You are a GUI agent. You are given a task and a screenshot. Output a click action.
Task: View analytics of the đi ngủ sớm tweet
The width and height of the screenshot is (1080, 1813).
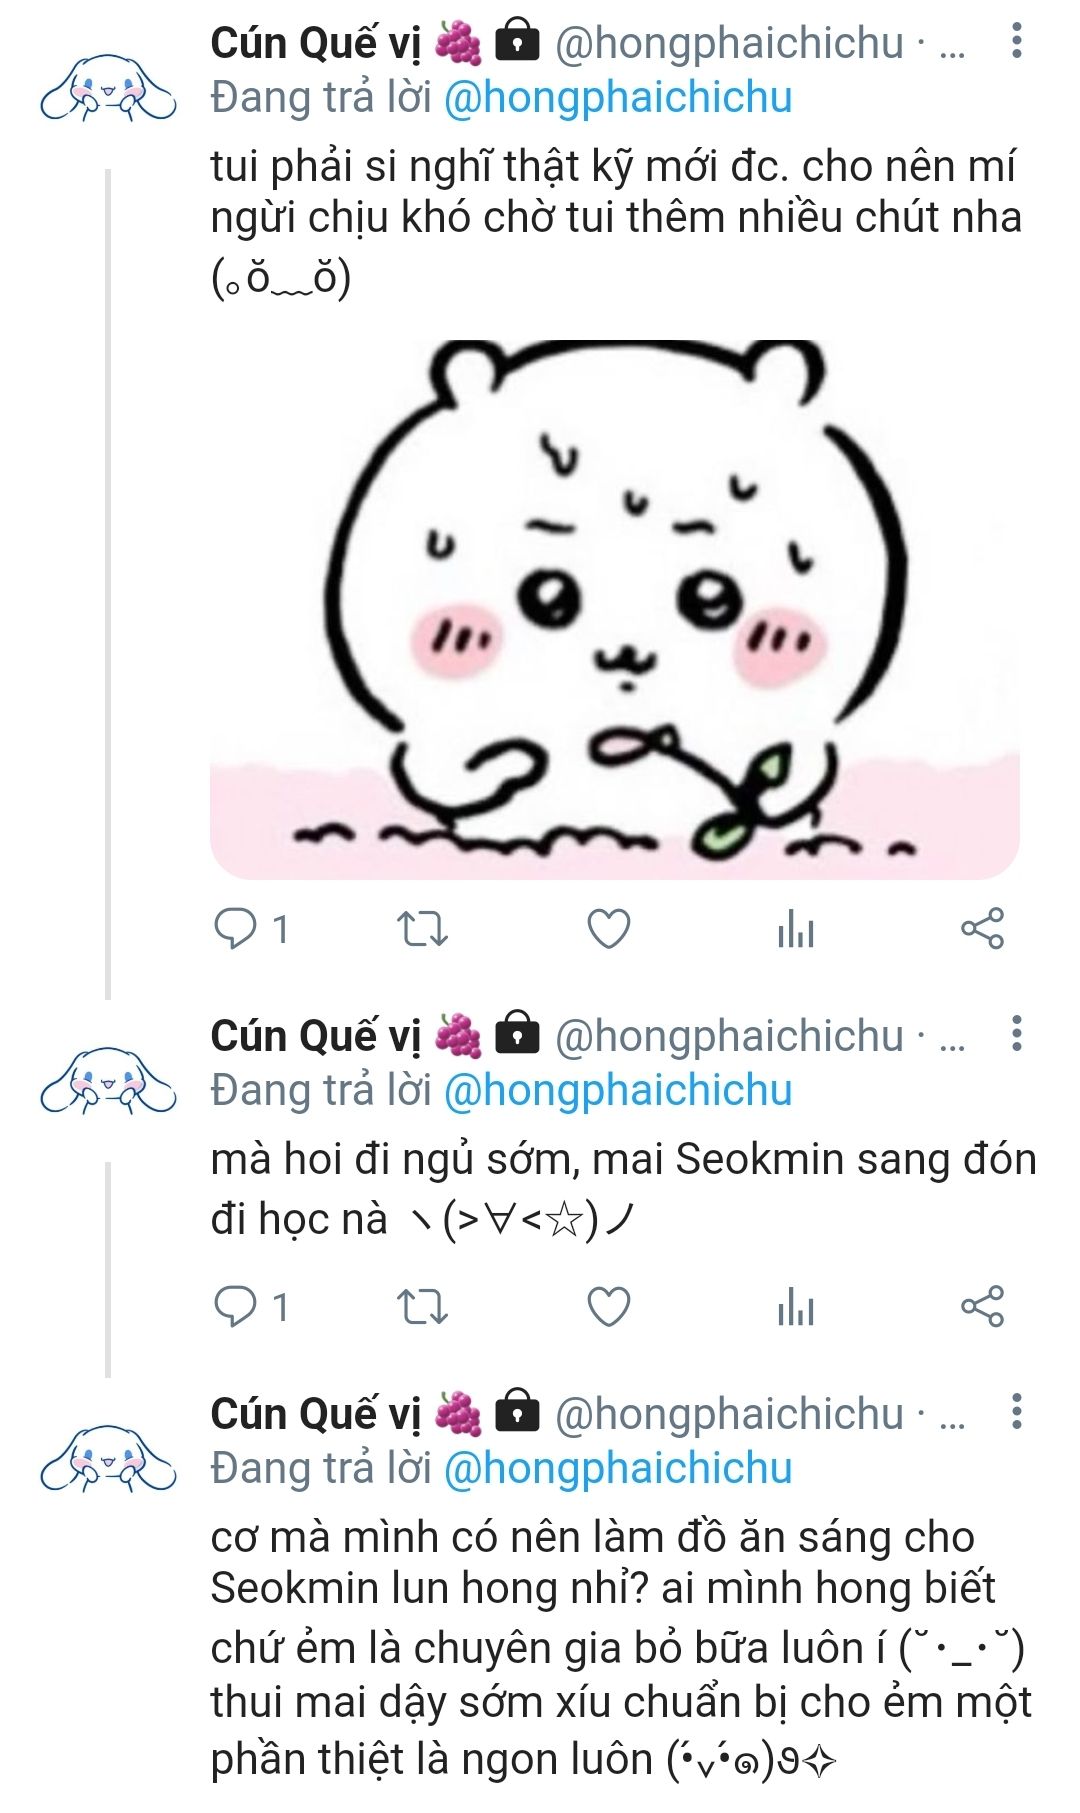point(795,1308)
